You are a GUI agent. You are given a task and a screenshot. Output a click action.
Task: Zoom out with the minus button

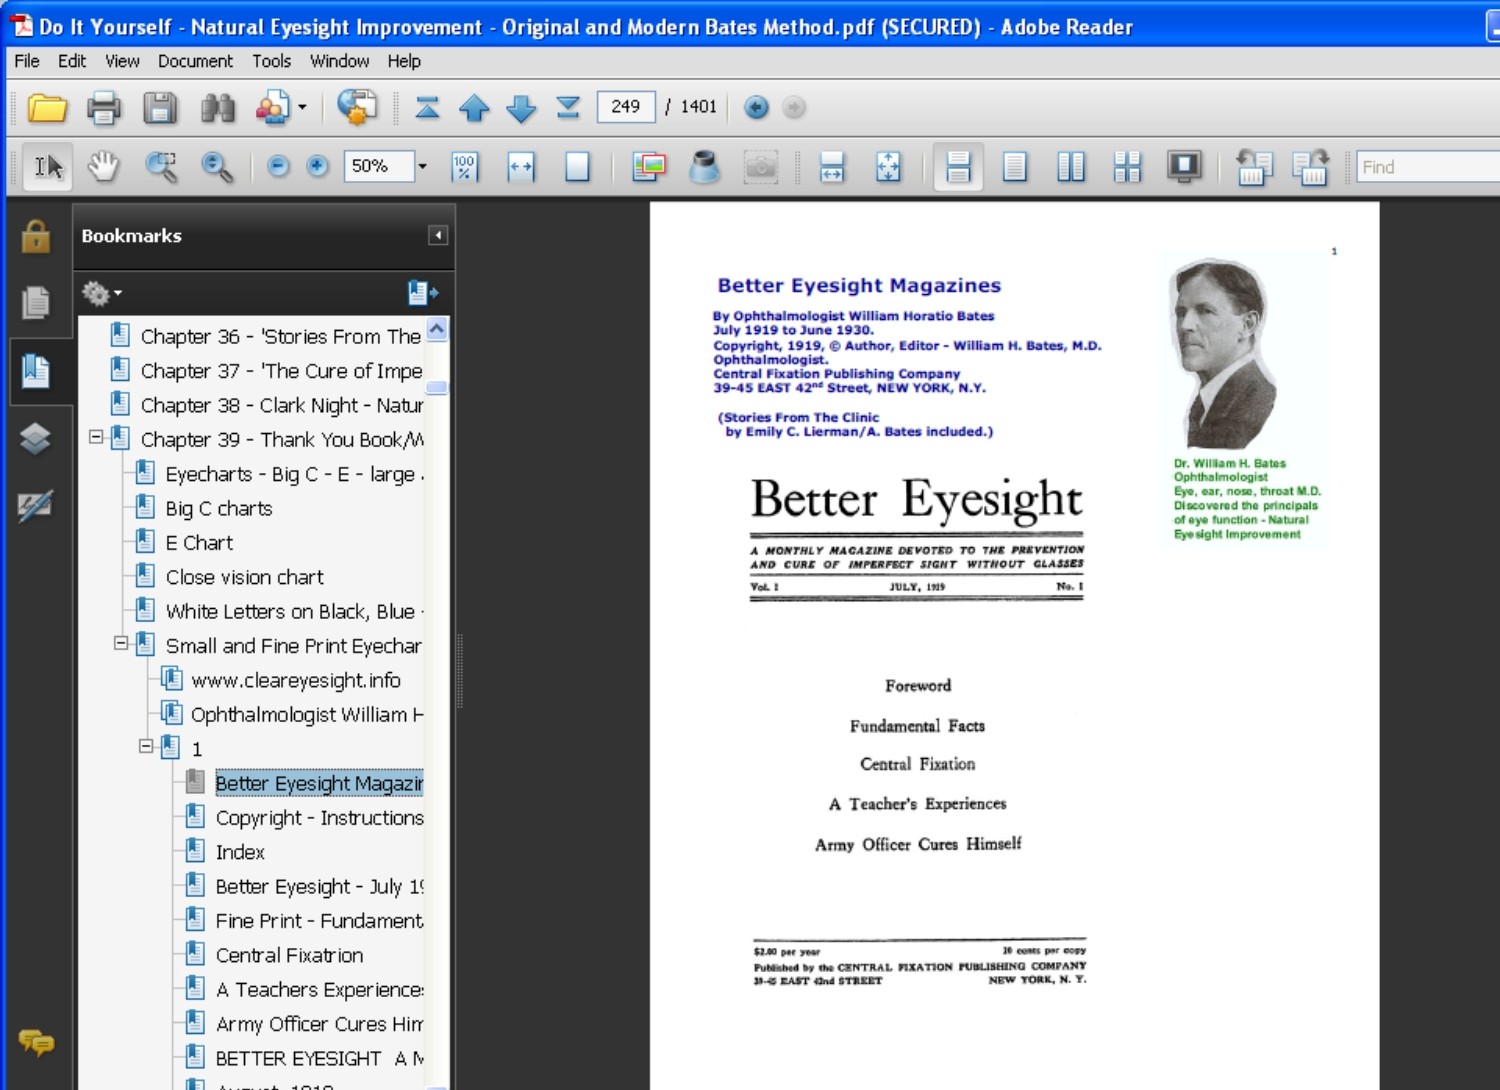(x=279, y=166)
